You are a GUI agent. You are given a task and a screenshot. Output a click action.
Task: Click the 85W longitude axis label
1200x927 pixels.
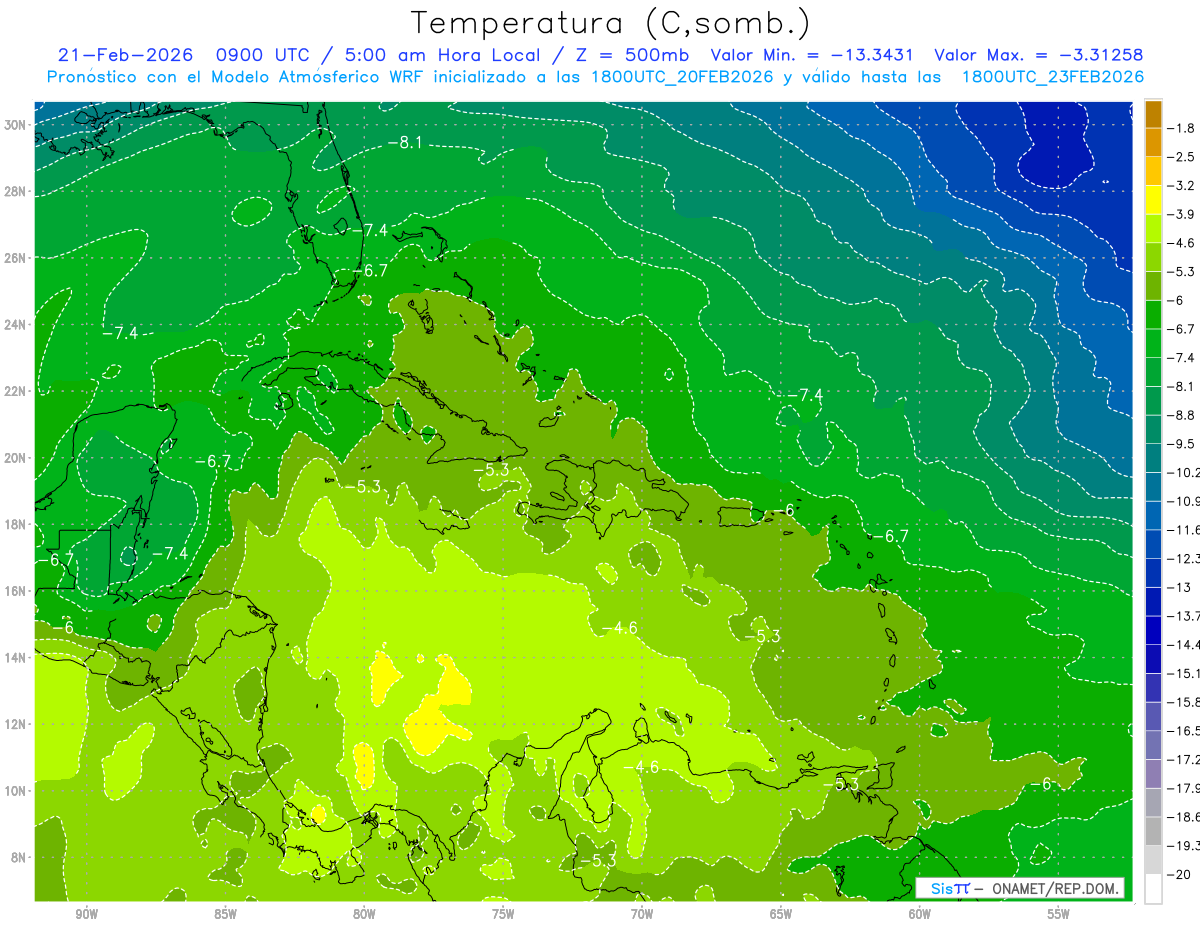point(225,914)
